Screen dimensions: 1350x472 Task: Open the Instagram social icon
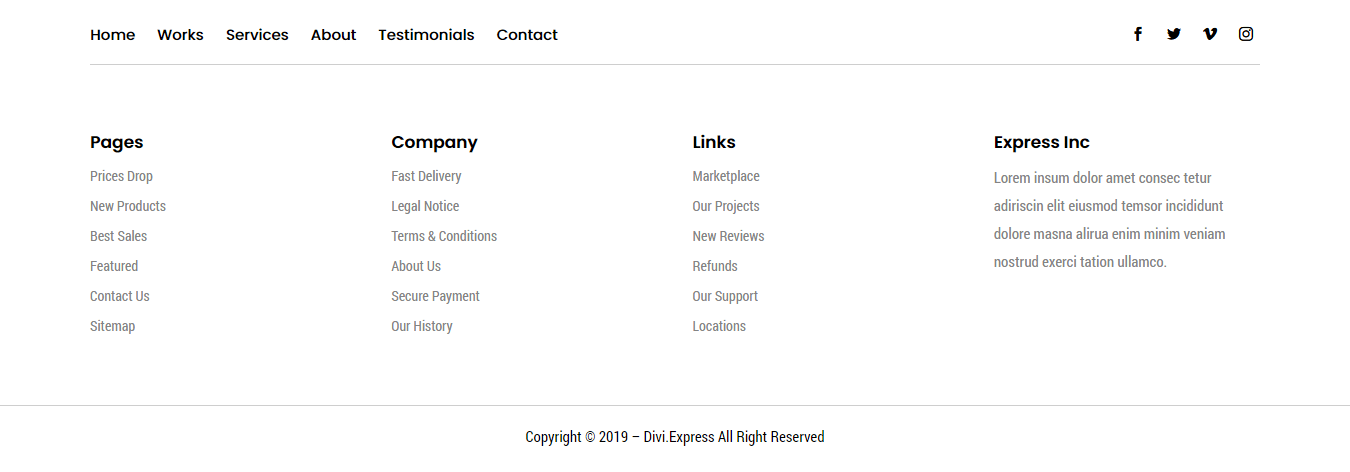pyautogui.click(x=1246, y=34)
